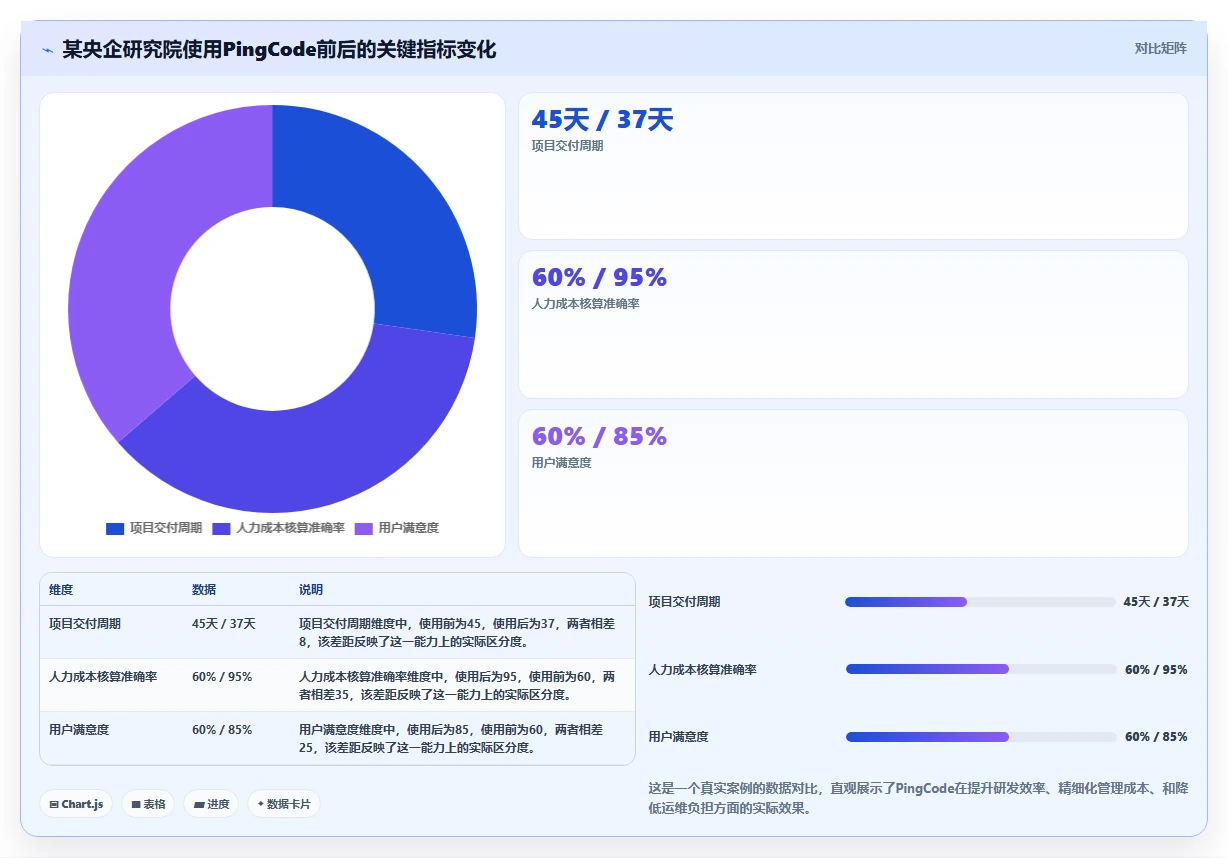
Task: Click the 项目交付周期 progress bar
Action: (980, 602)
